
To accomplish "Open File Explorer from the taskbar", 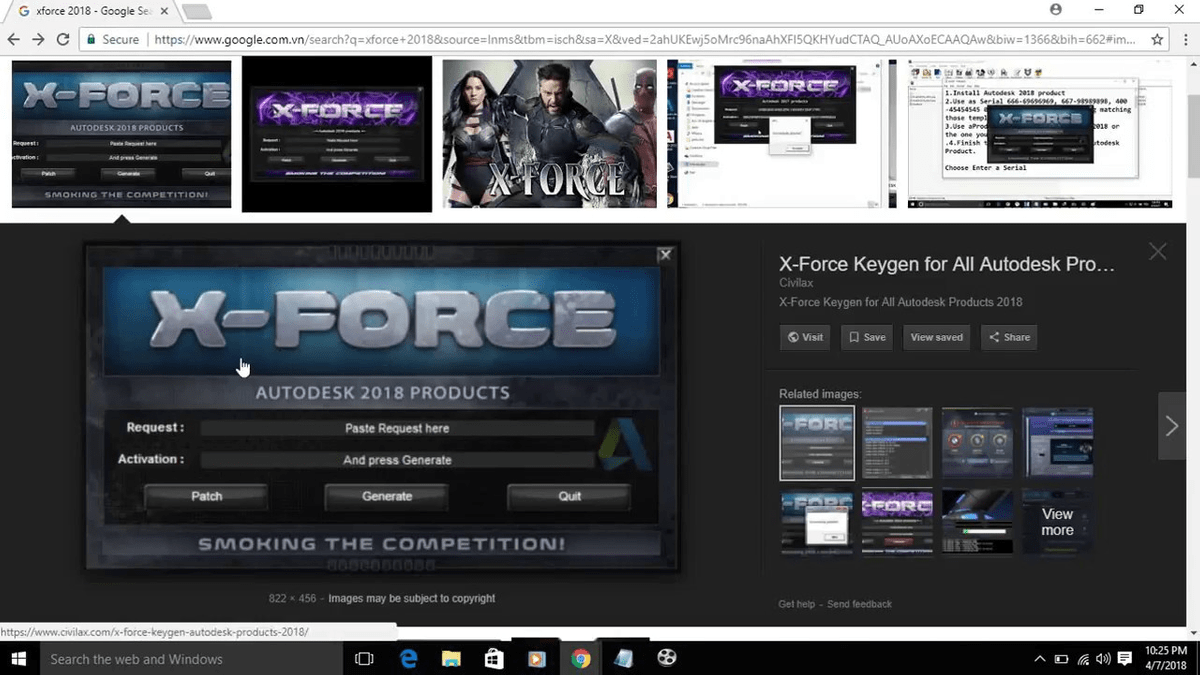I will tap(451, 659).
